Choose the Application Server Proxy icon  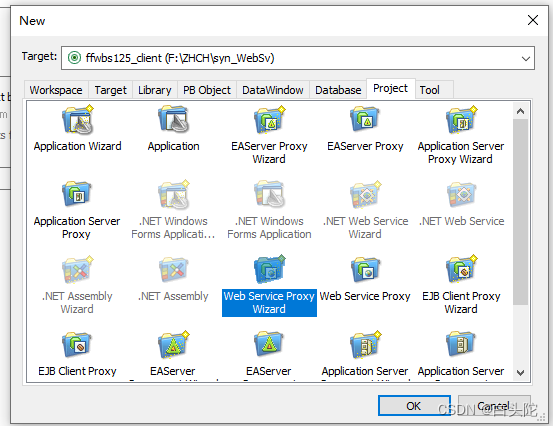click(x=77, y=194)
